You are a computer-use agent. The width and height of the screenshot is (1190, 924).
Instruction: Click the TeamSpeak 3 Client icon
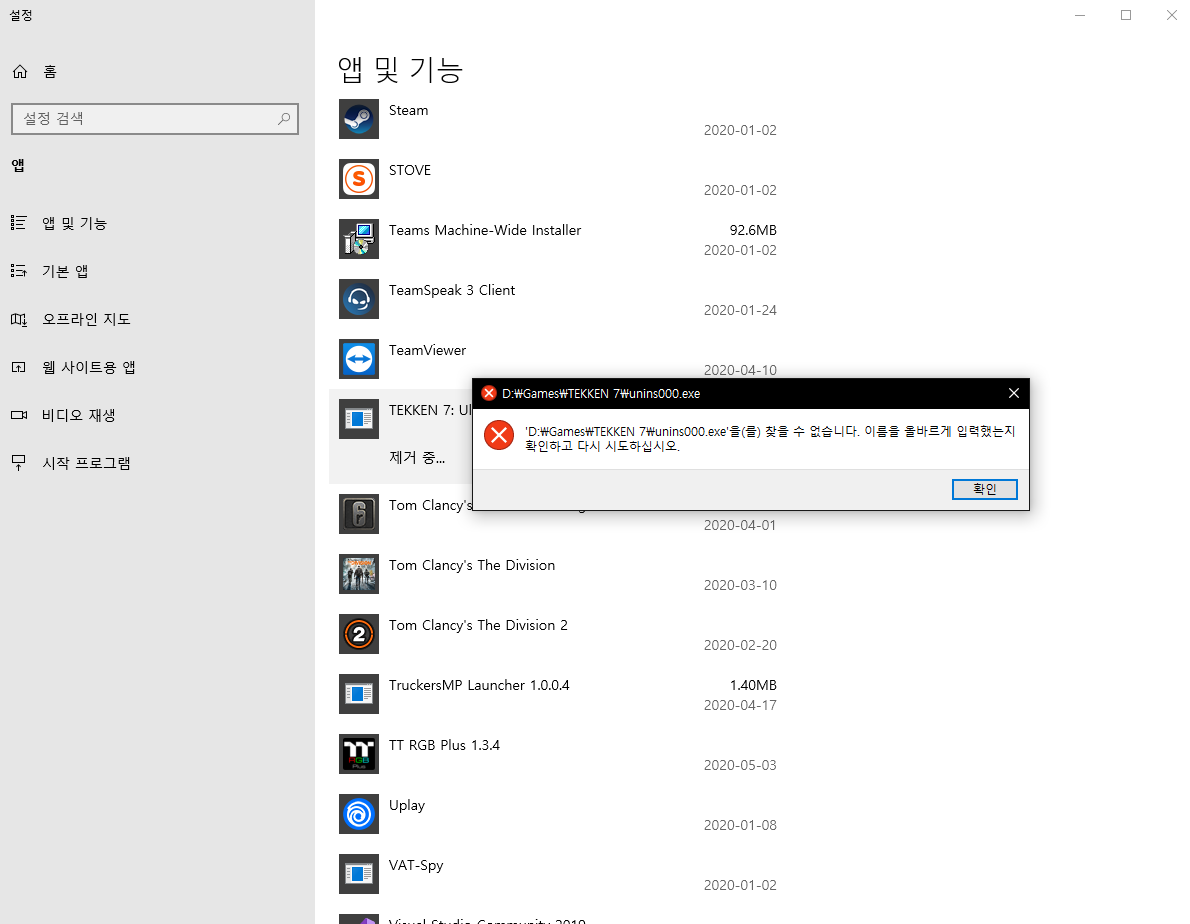(358, 299)
